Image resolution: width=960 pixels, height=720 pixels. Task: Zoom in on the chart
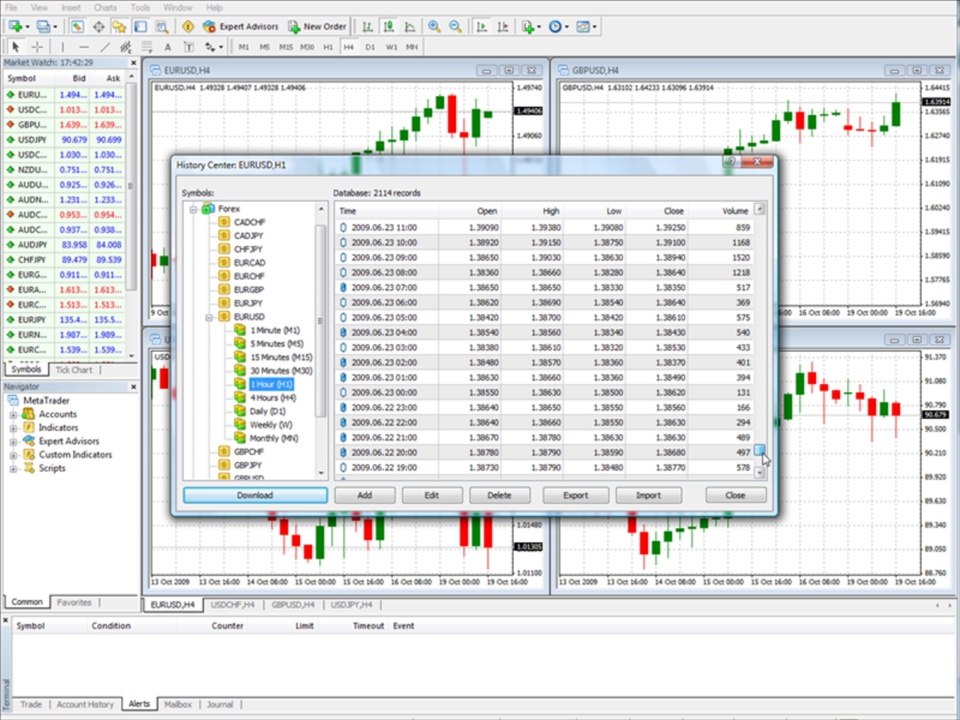point(434,26)
